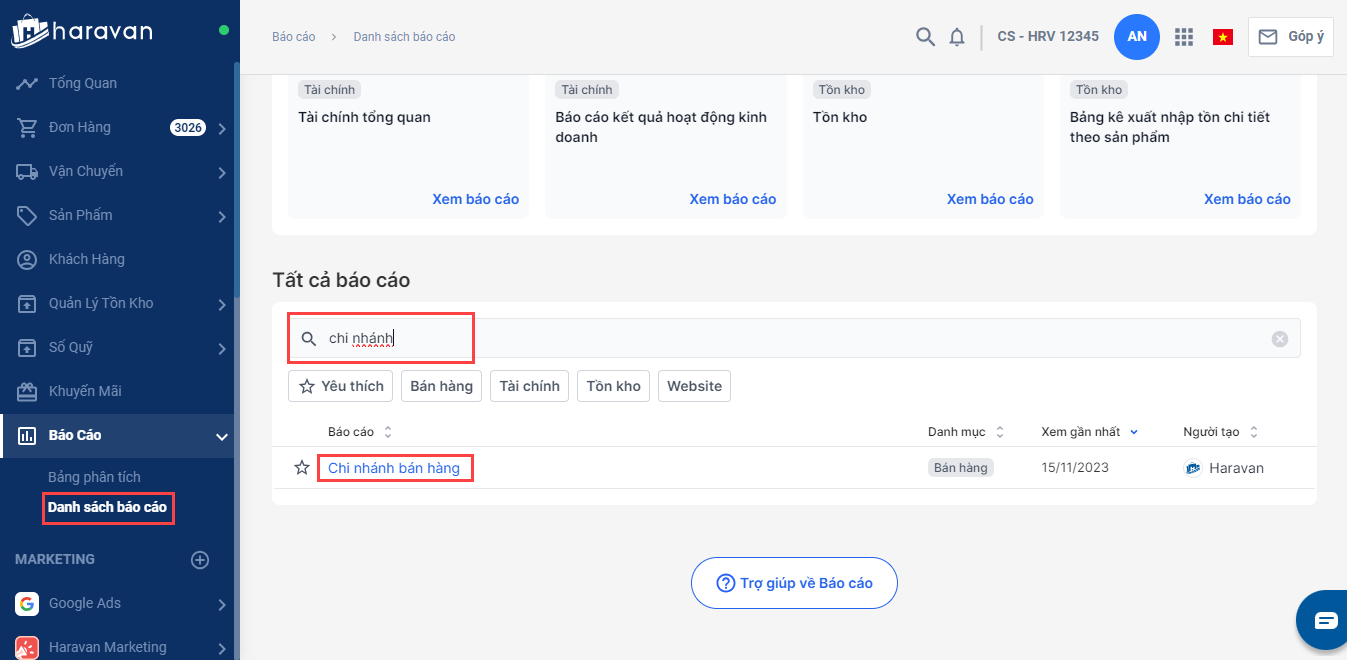Image resolution: width=1347 pixels, height=660 pixels.
Task: Toggle the Bán hàng filter chip
Action: pos(441,386)
